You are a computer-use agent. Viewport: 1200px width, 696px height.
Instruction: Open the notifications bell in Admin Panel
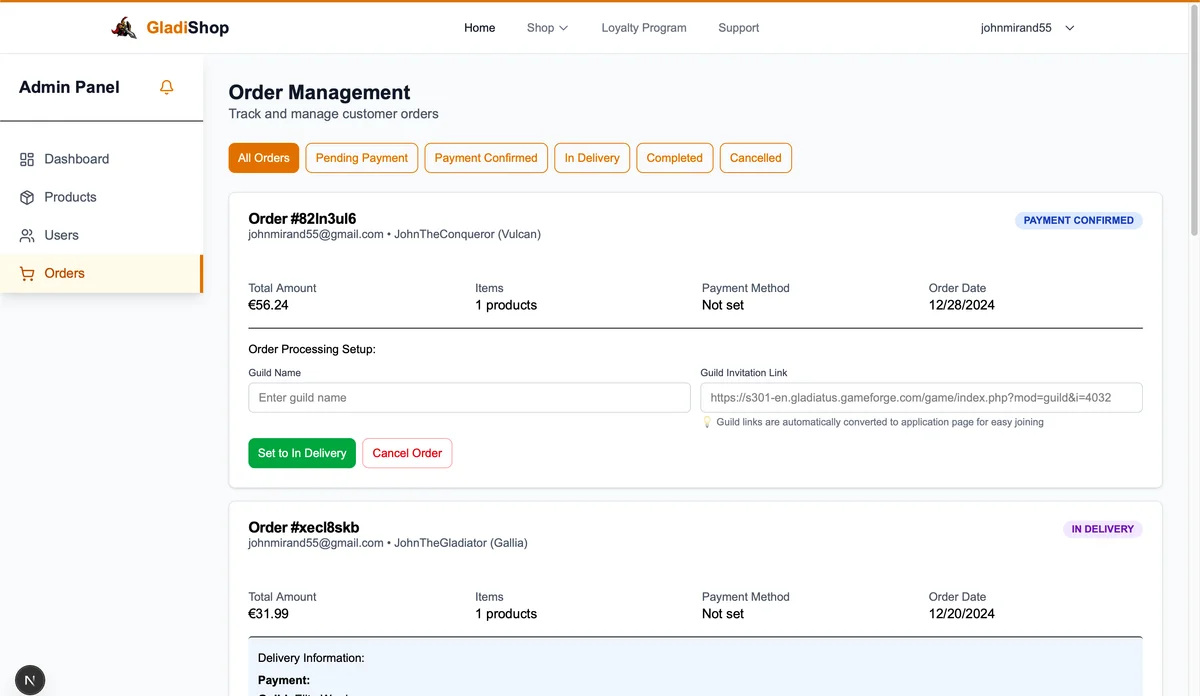tap(167, 87)
